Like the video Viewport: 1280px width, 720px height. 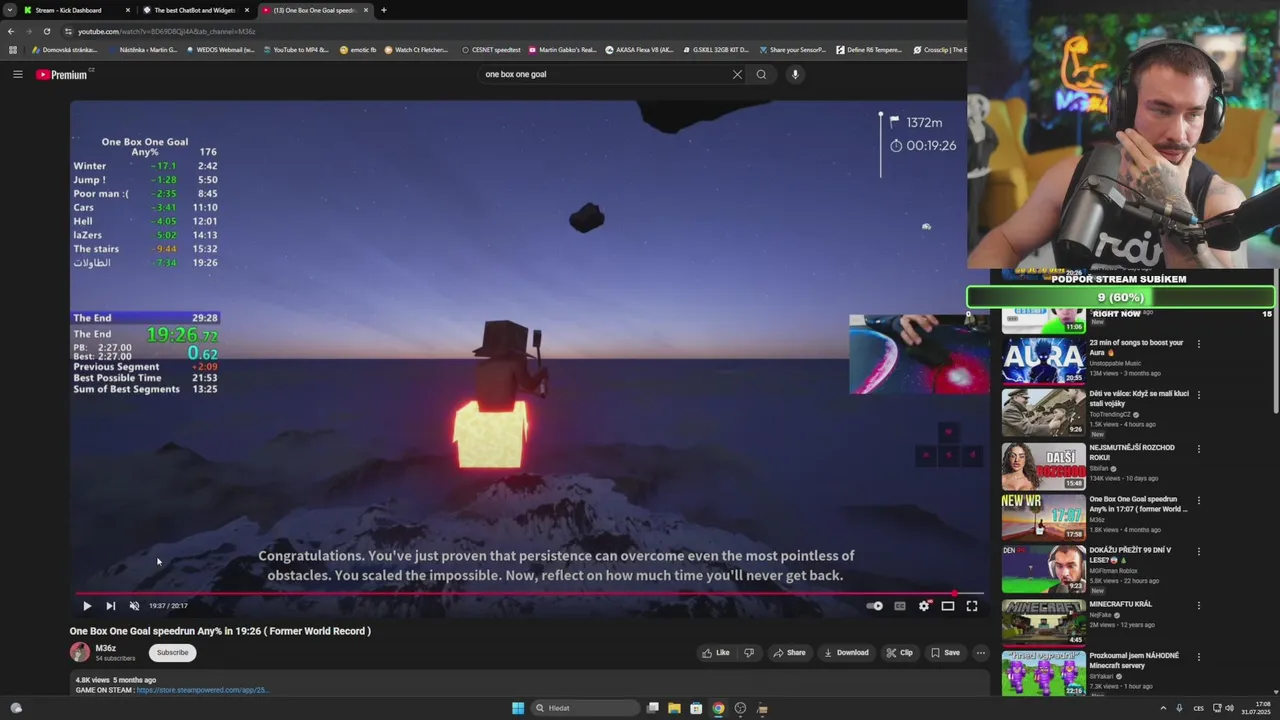716,653
